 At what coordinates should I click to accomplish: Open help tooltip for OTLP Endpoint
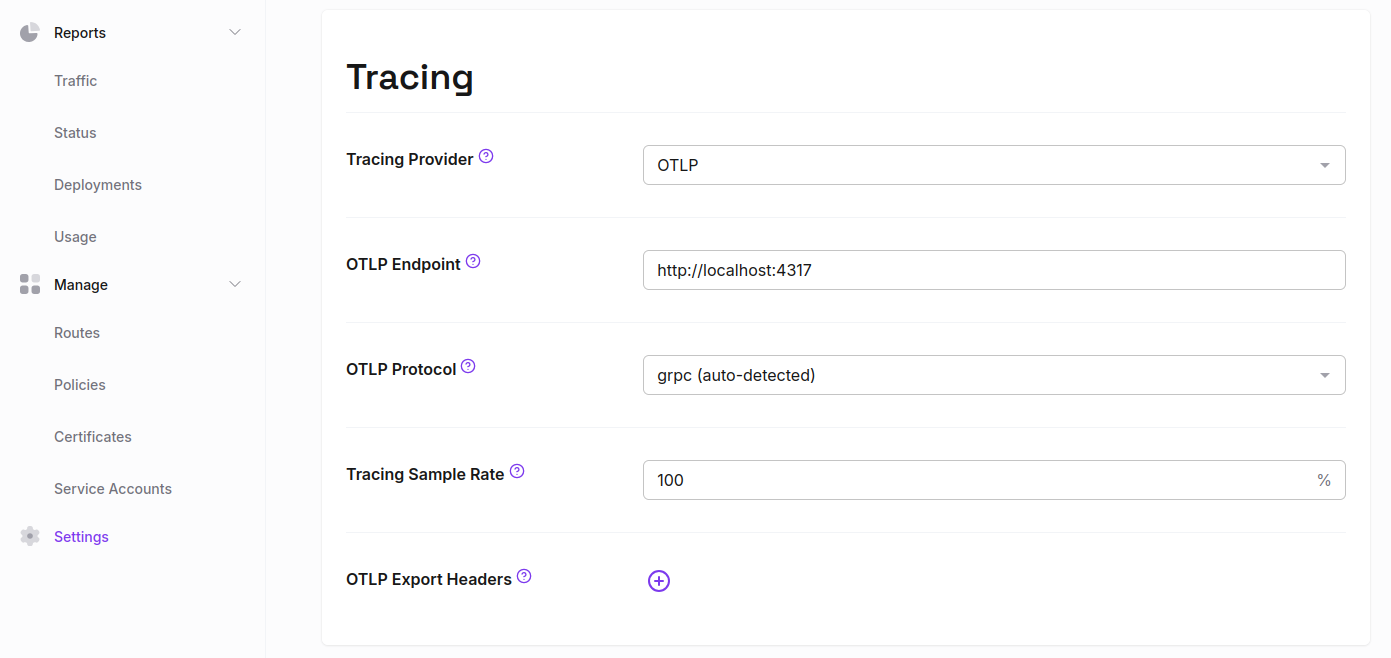click(473, 260)
